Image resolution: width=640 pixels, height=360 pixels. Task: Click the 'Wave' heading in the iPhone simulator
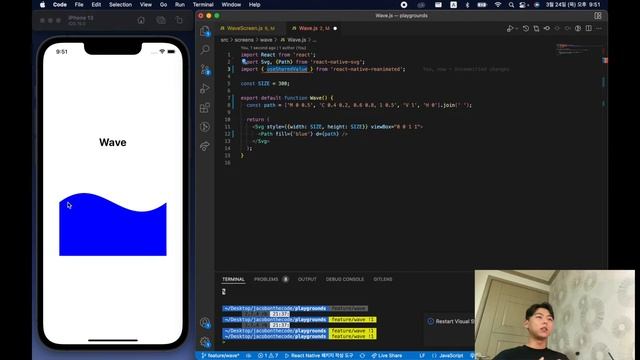[113, 142]
